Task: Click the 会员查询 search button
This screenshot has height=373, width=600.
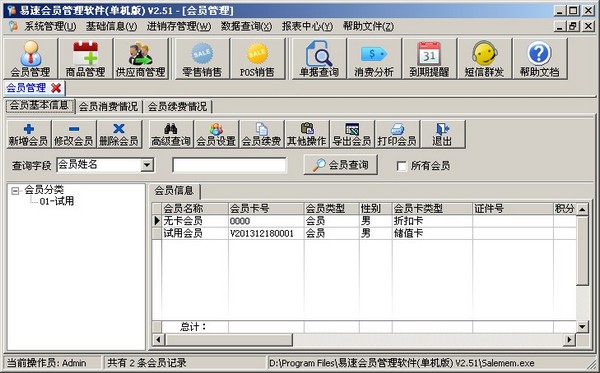Action: click(x=341, y=165)
